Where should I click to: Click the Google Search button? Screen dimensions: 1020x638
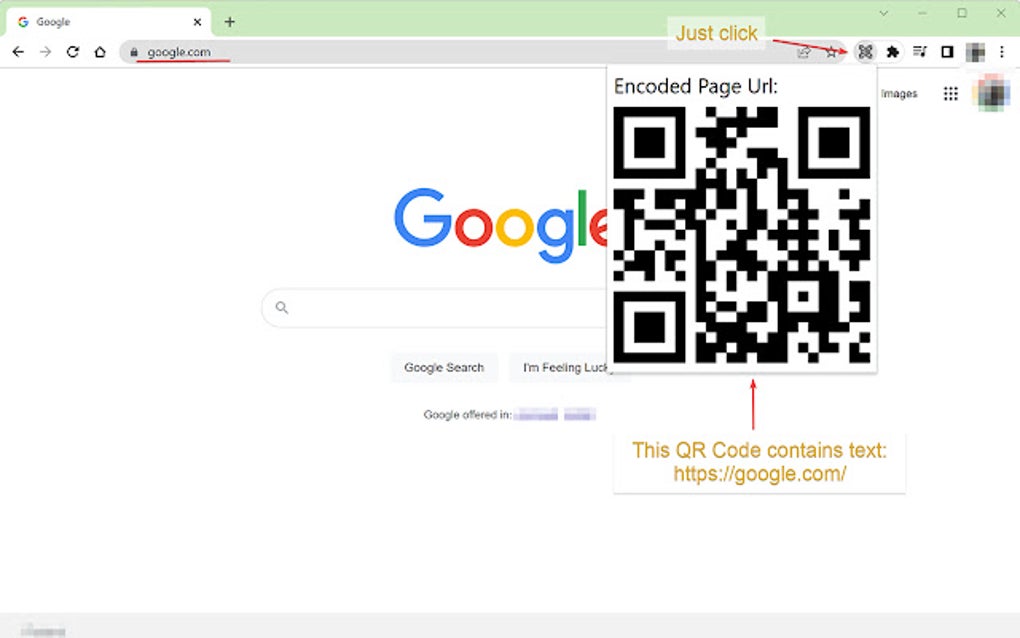444,367
